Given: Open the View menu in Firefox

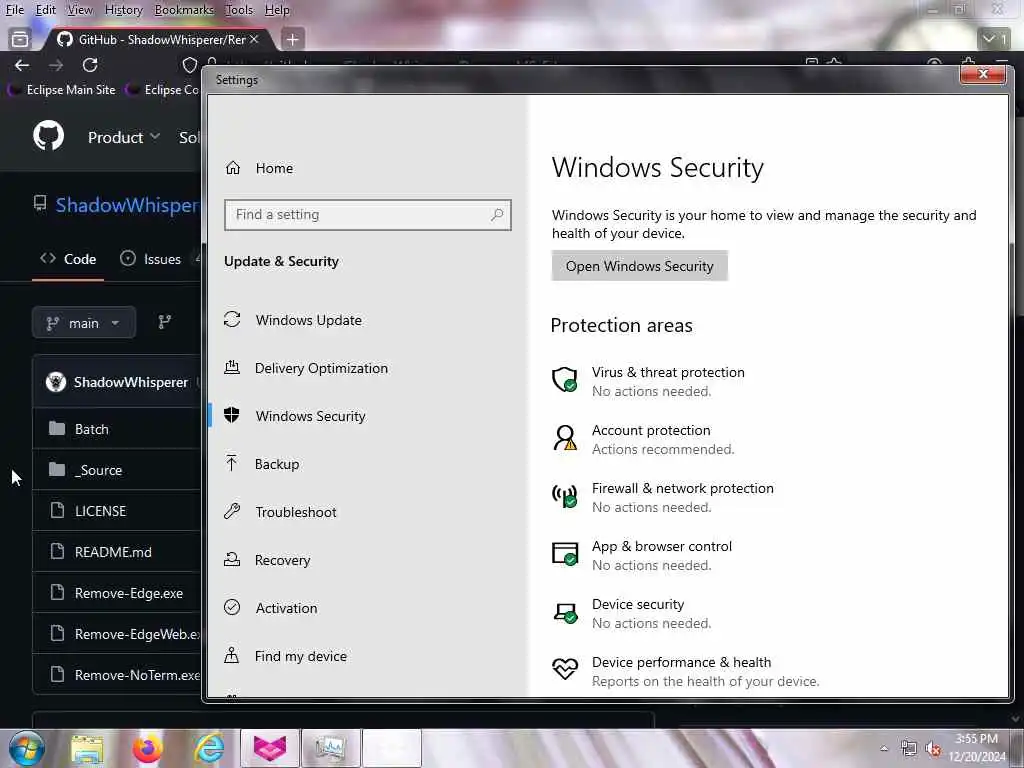Looking at the screenshot, I should [x=80, y=10].
